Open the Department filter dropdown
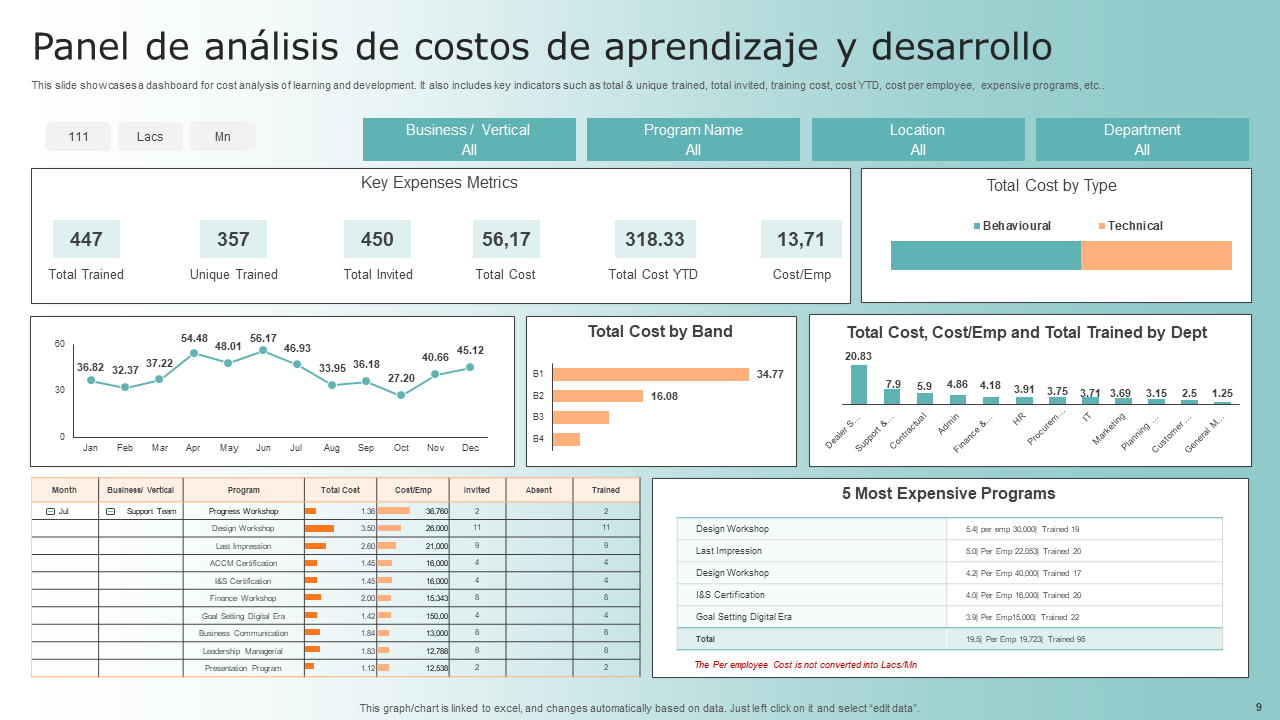The width and height of the screenshot is (1280, 720). pyautogui.click(x=1142, y=140)
